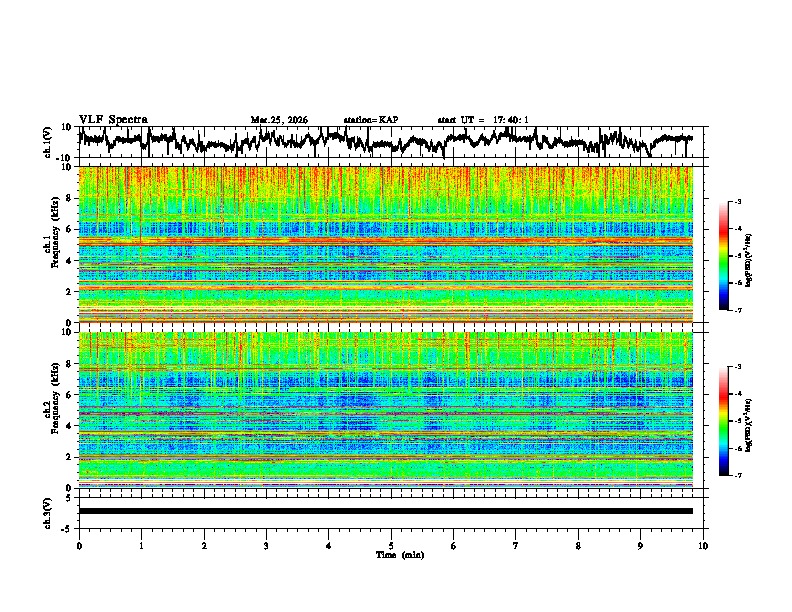Screen dimensions: 792x612
Task: Click the "Time (min)" axis label
Action: (400, 555)
